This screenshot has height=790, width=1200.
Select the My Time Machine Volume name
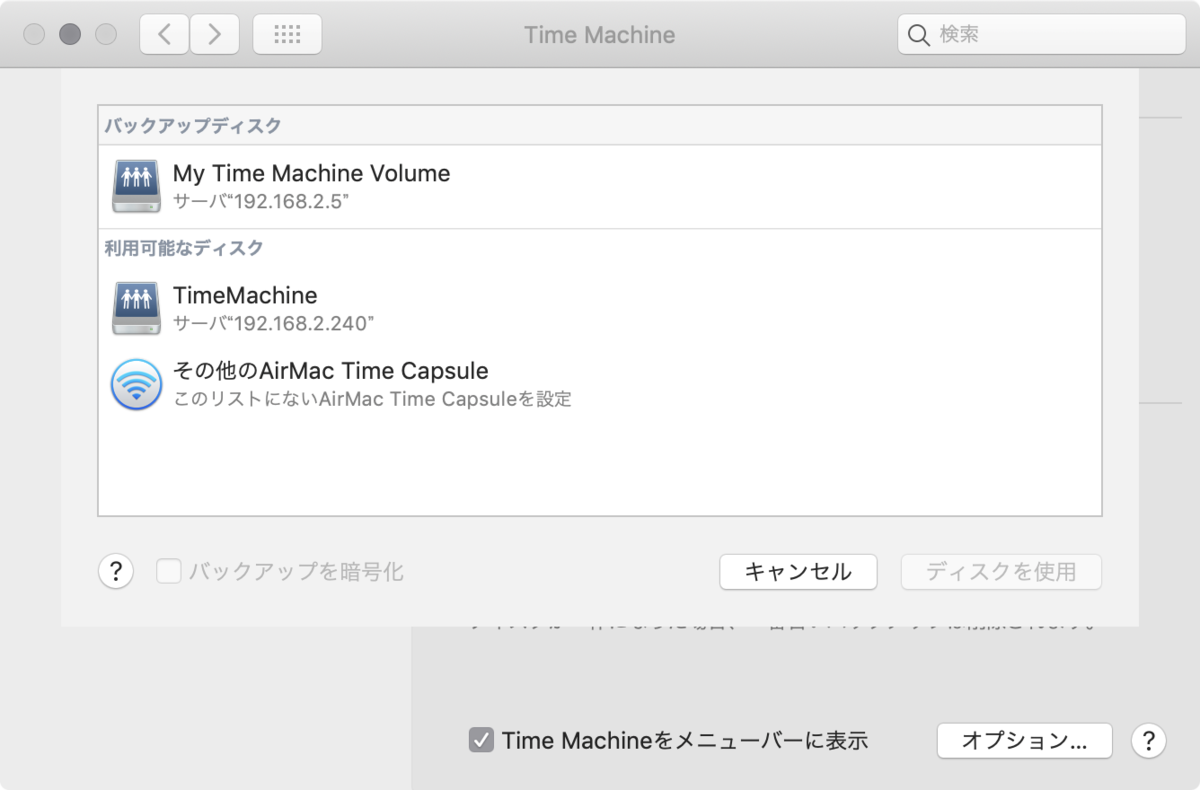point(311,173)
